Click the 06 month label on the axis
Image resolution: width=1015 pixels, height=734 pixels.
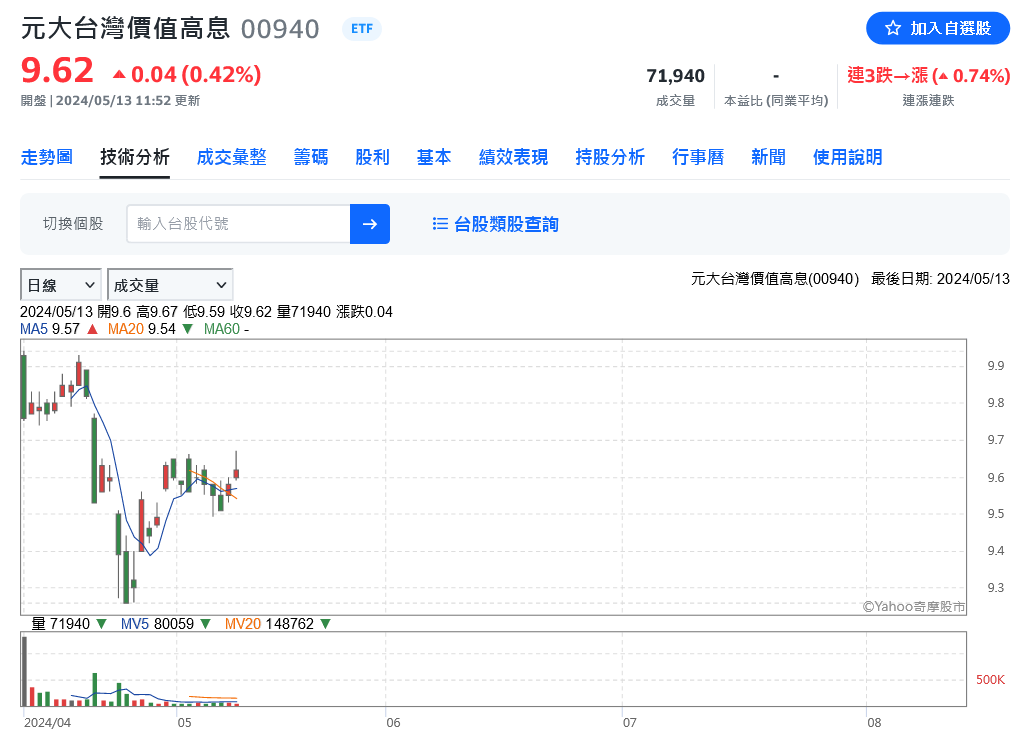(x=394, y=722)
